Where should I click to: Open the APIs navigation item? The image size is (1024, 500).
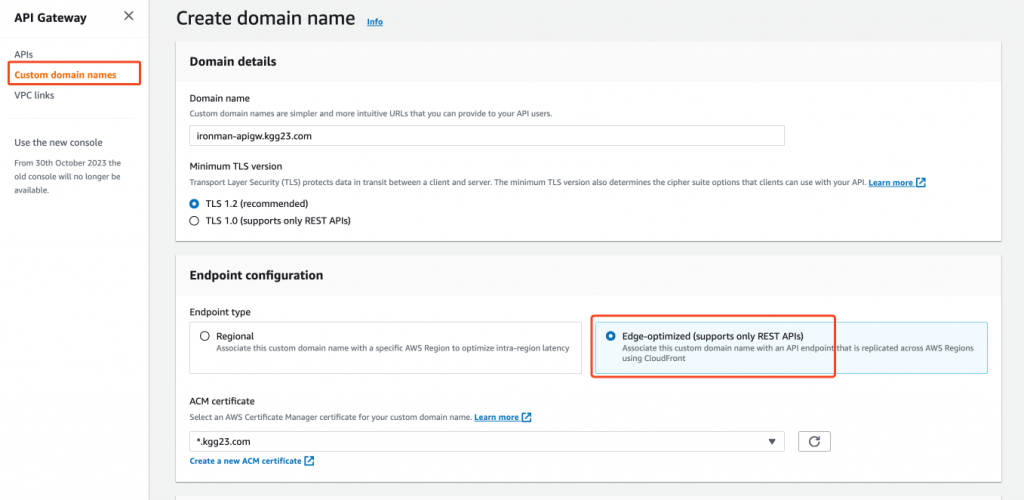click(x=24, y=55)
